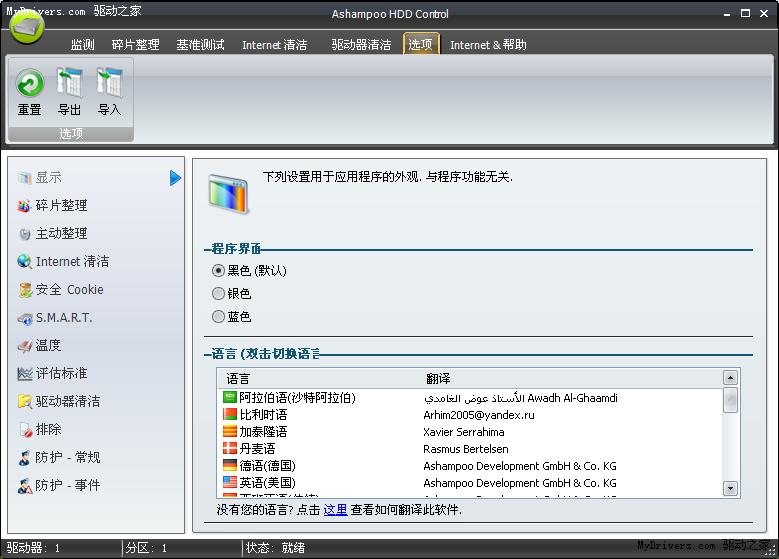Click 温度 text in the sidebar
Viewport: 779px width, 559px height.
[48, 345]
